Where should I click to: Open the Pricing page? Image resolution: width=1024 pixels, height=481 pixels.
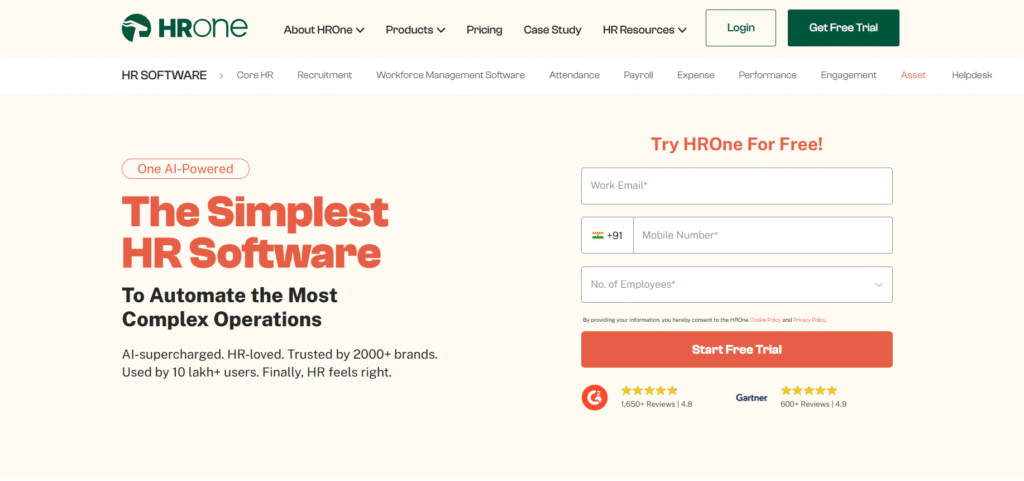pos(485,29)
